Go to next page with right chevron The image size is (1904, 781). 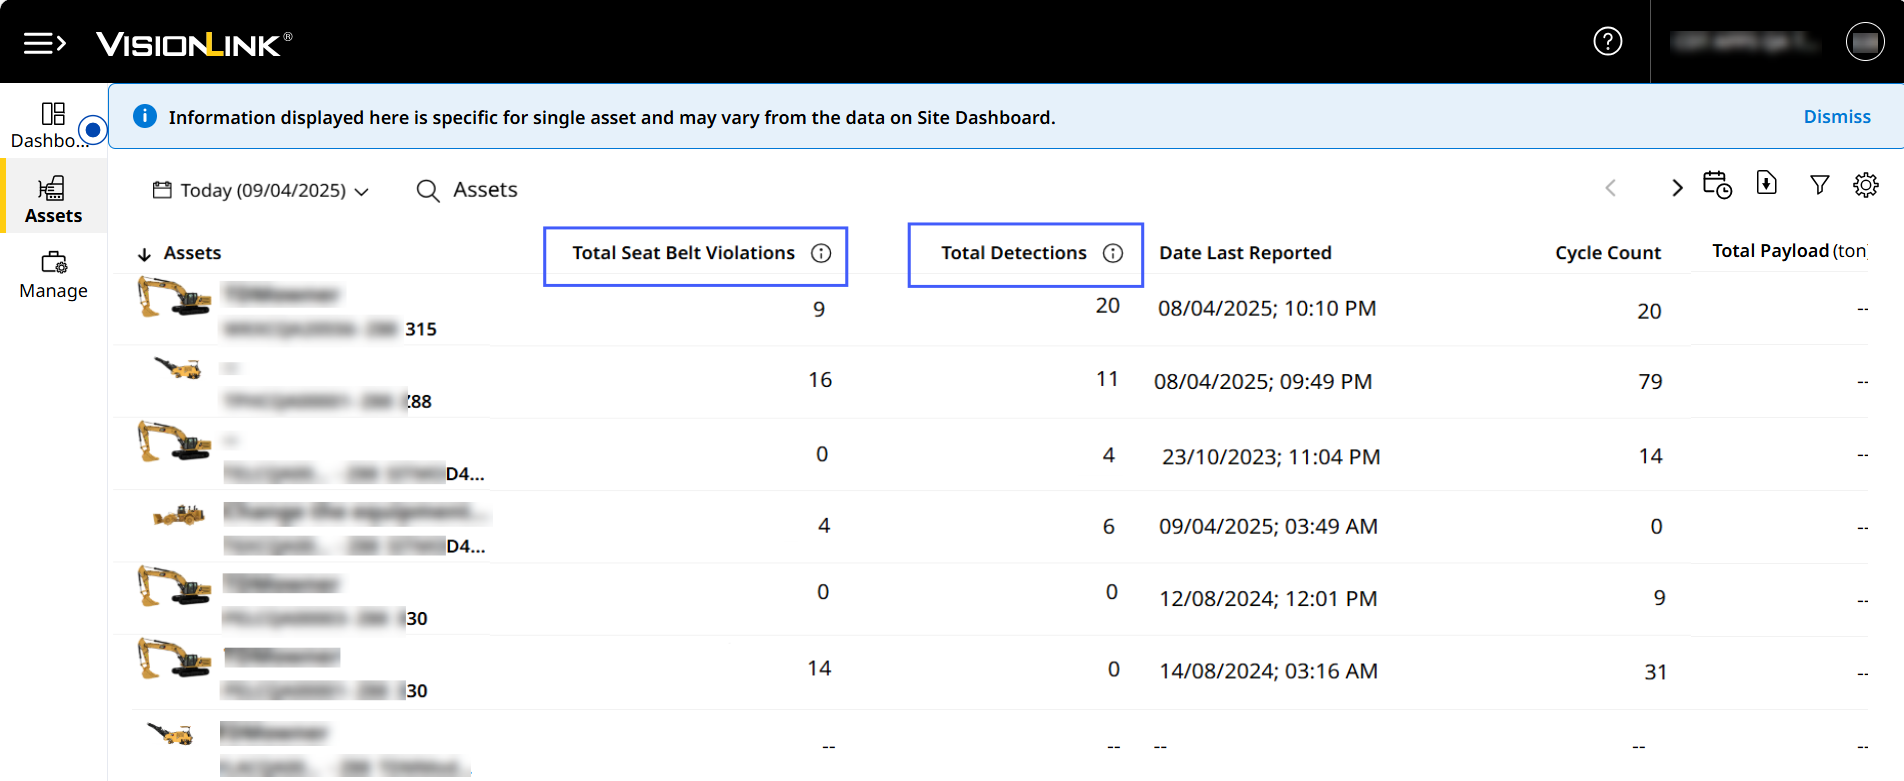1677,187
